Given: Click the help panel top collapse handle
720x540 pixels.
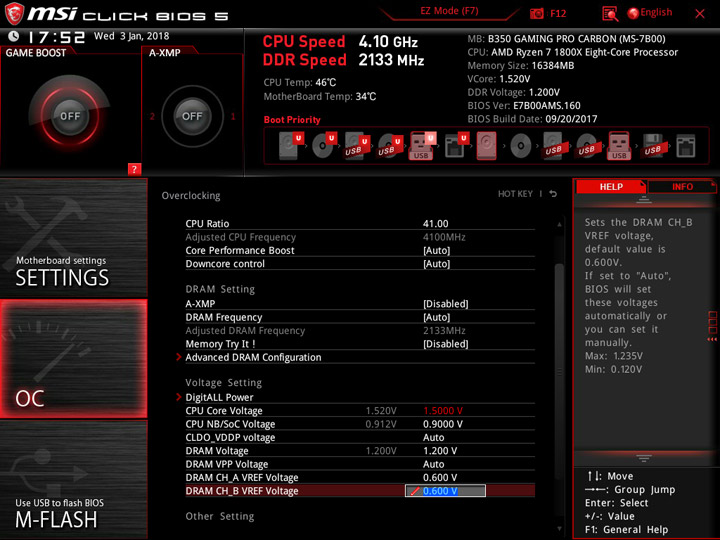Looking at the screenshot, I should (644, 200).
